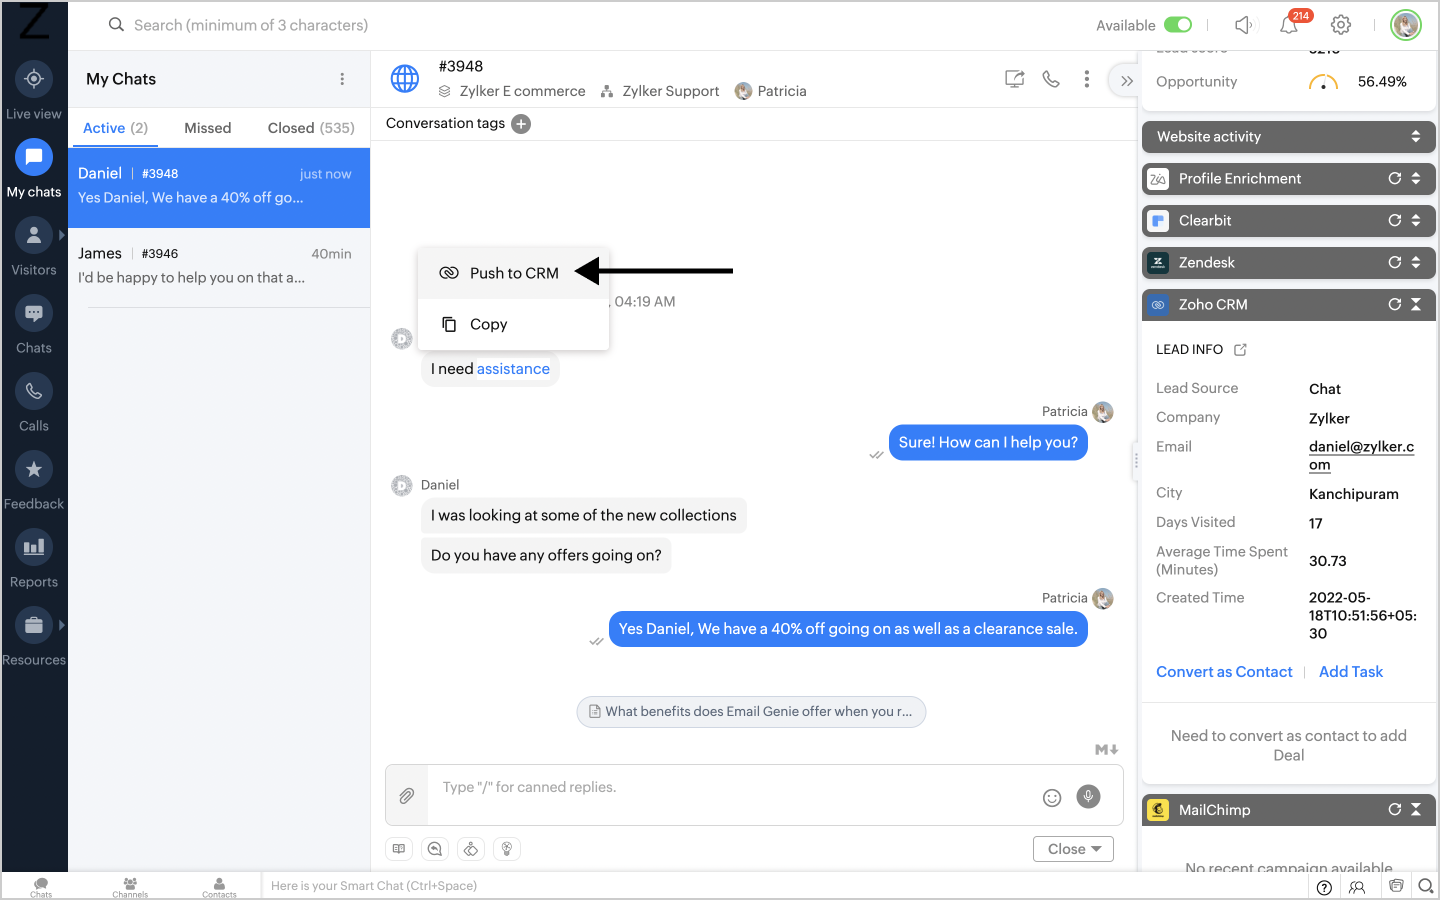
Task: Open the search icon in bottom bar
Action: (1426, 886)
